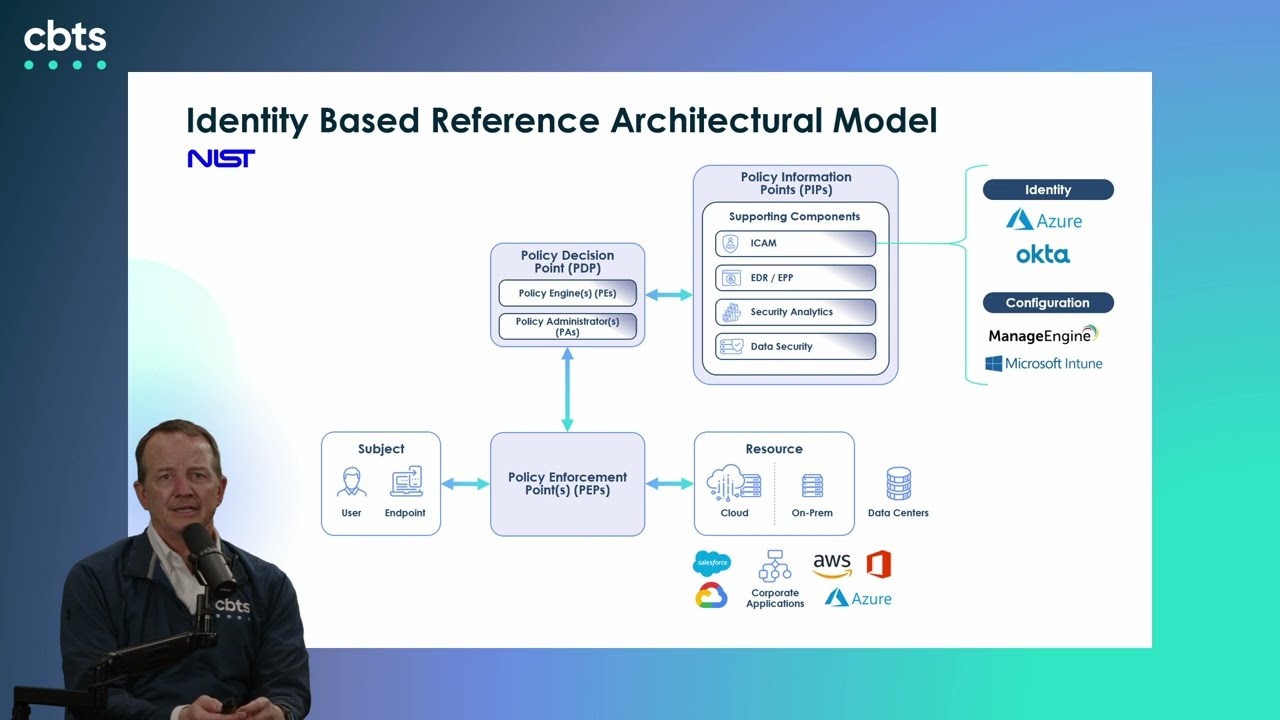The image size is (1280, 720).
Task: Select the Identity pill label
Action: [1048, 190]
